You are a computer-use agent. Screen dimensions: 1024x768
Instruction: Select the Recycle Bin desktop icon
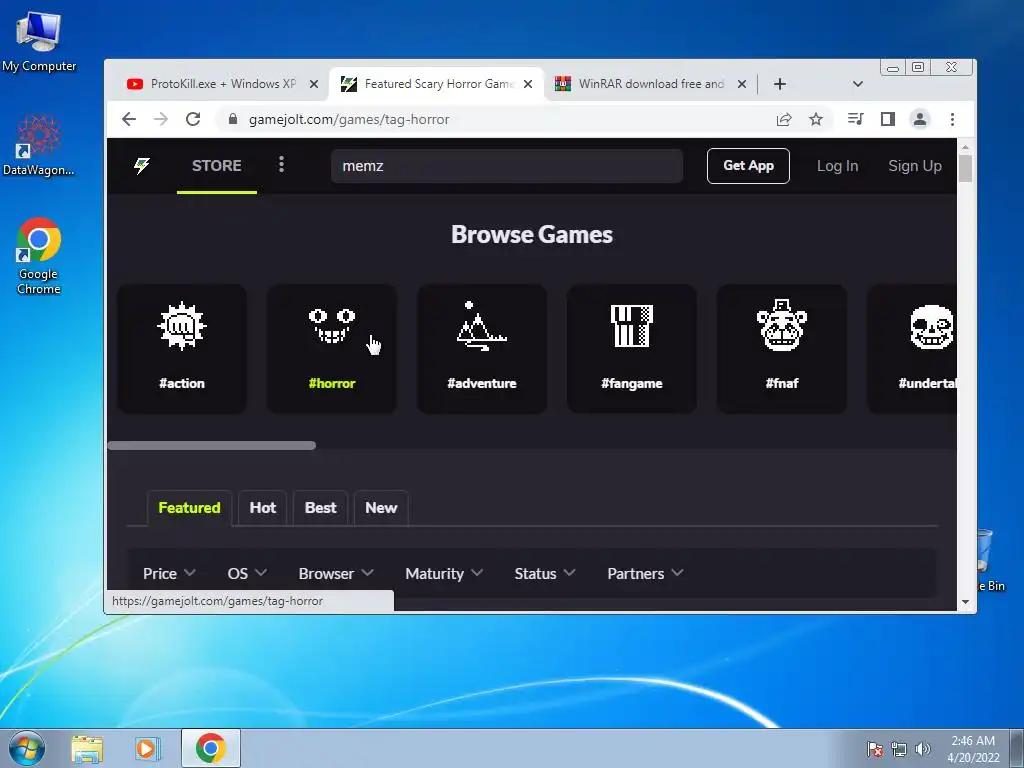tap(990, 560)
